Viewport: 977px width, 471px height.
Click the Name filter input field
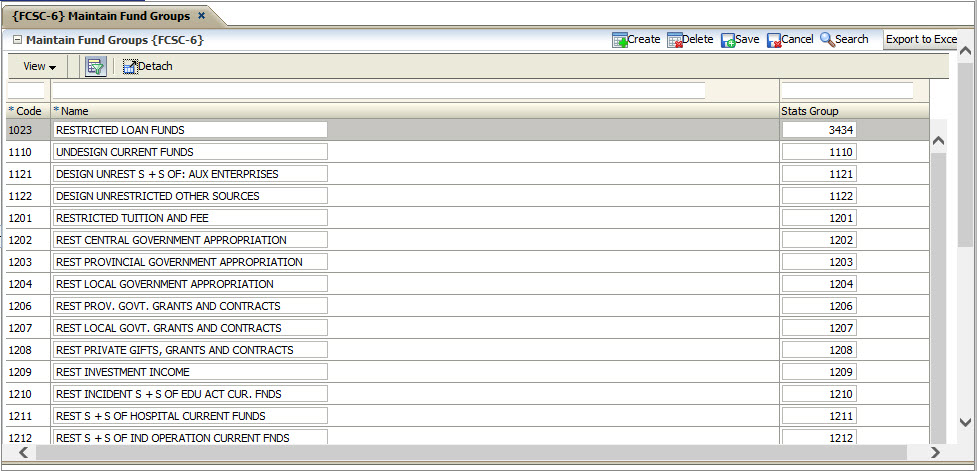click(379, 91)
